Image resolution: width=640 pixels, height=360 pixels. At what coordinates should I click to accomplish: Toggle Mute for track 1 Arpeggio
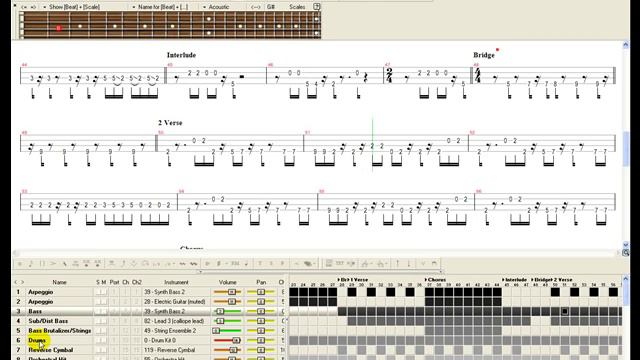point(104,292)
